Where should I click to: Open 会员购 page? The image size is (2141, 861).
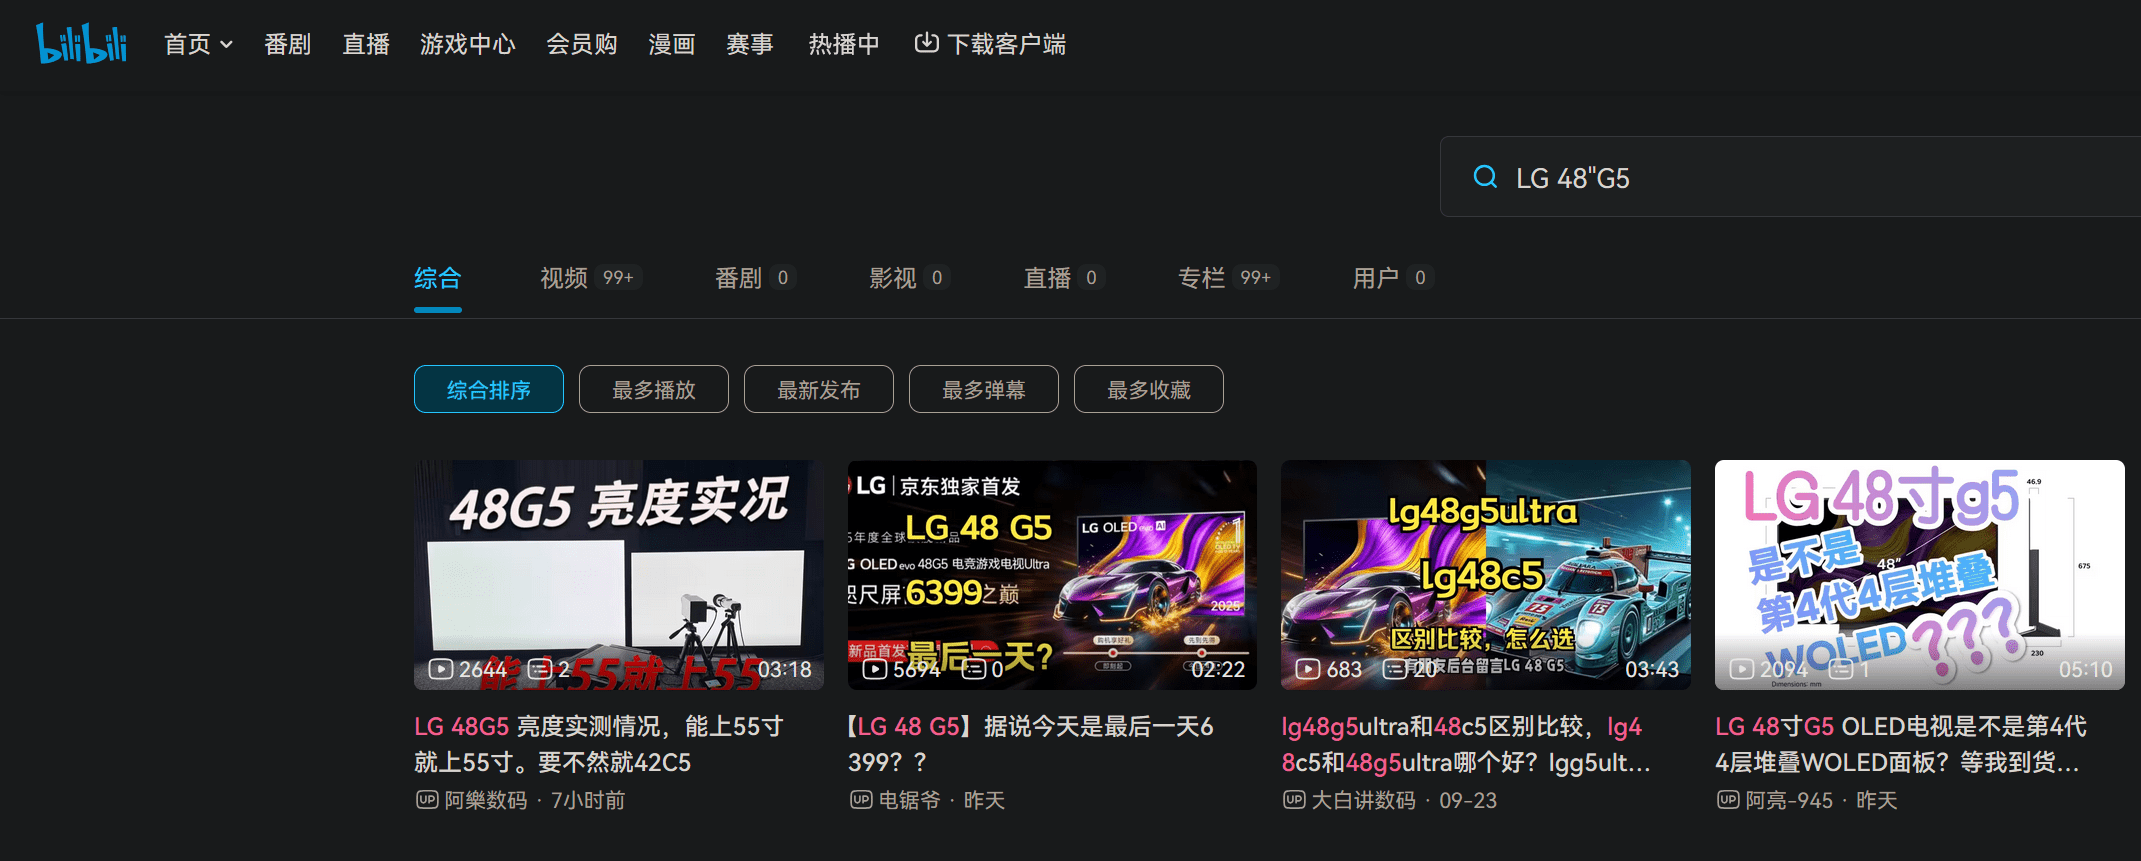[x=581, y=44]
